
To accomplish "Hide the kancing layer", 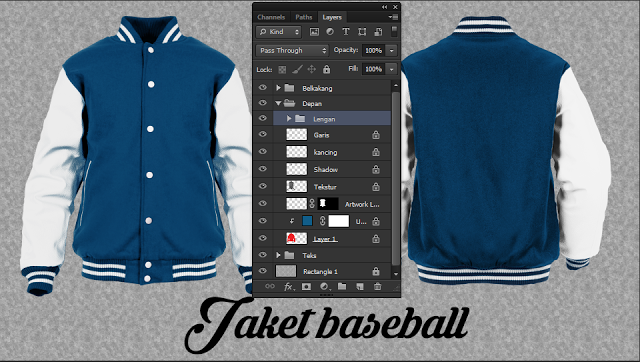I will [263, 151].
